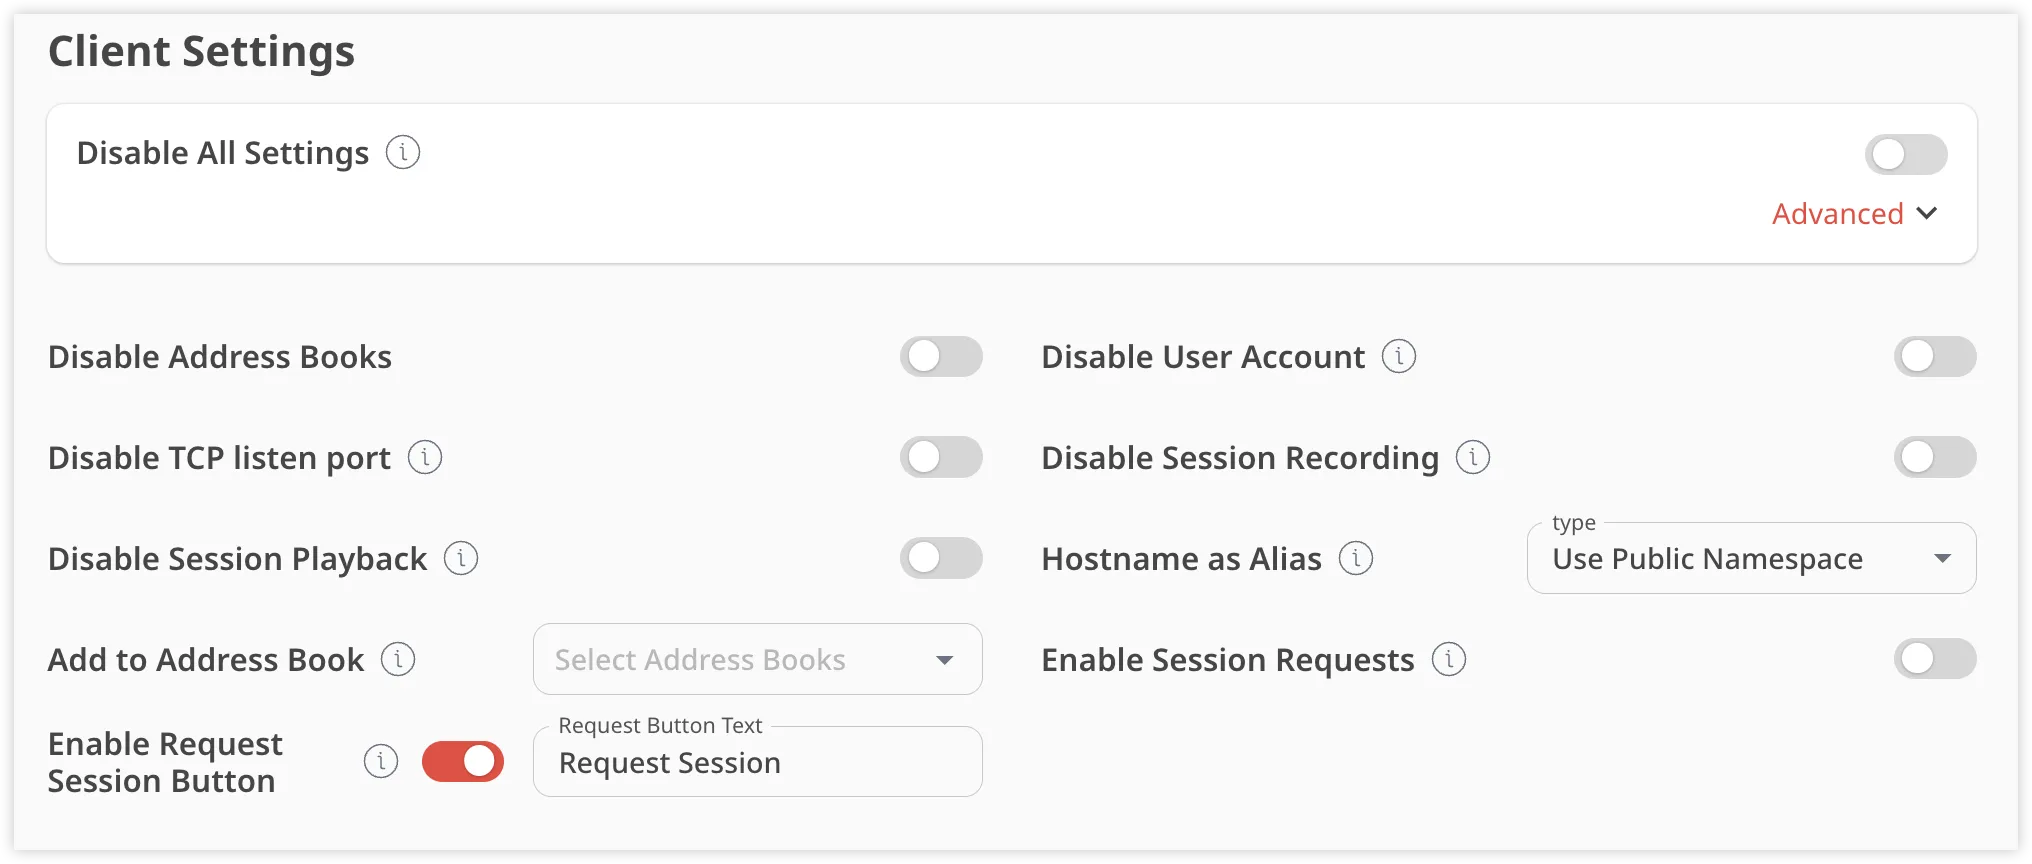Toggle Enable Session Requests on

pyautogui.click(x=1933, y=659)
